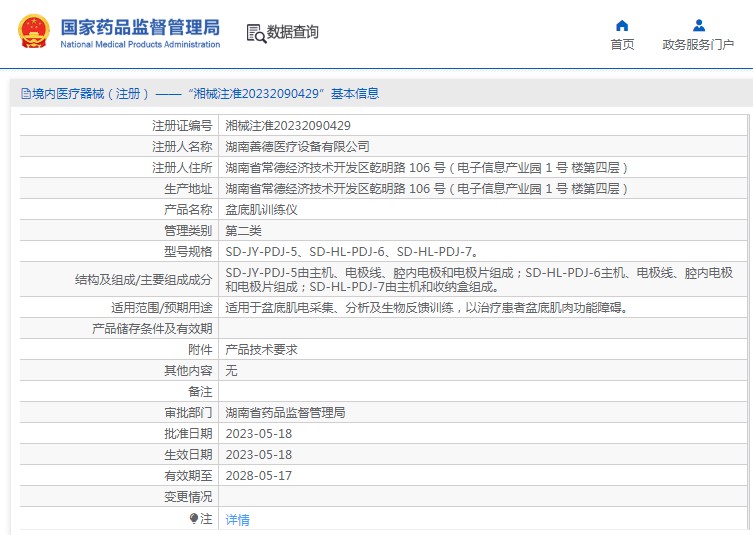
Task: Click 其他内容 value 无
Action: tap(231, 371)
